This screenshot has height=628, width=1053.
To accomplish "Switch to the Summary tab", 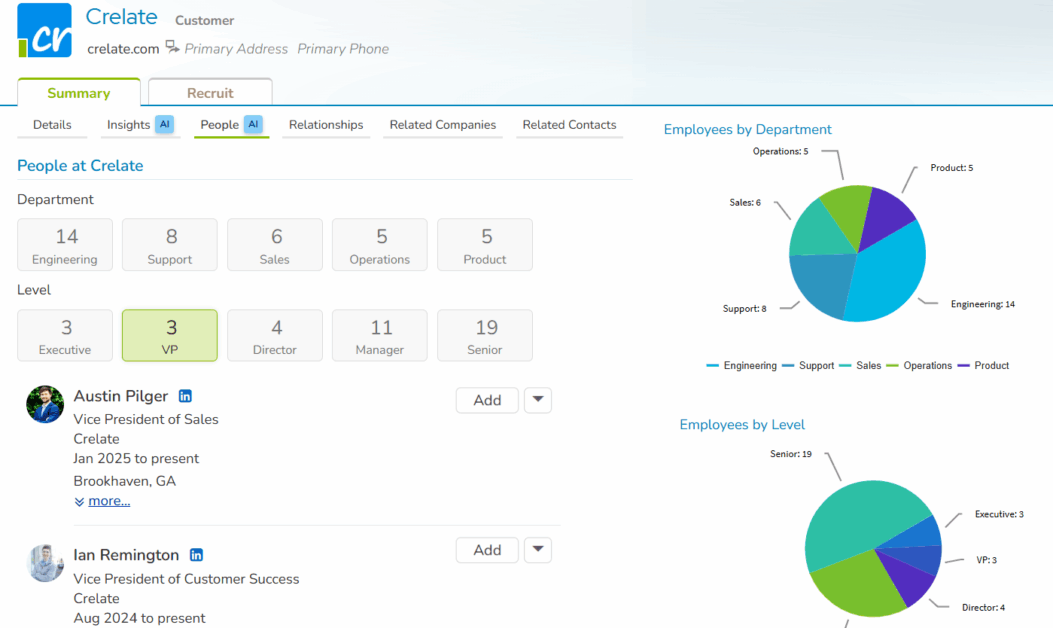I will pos(79,93).
